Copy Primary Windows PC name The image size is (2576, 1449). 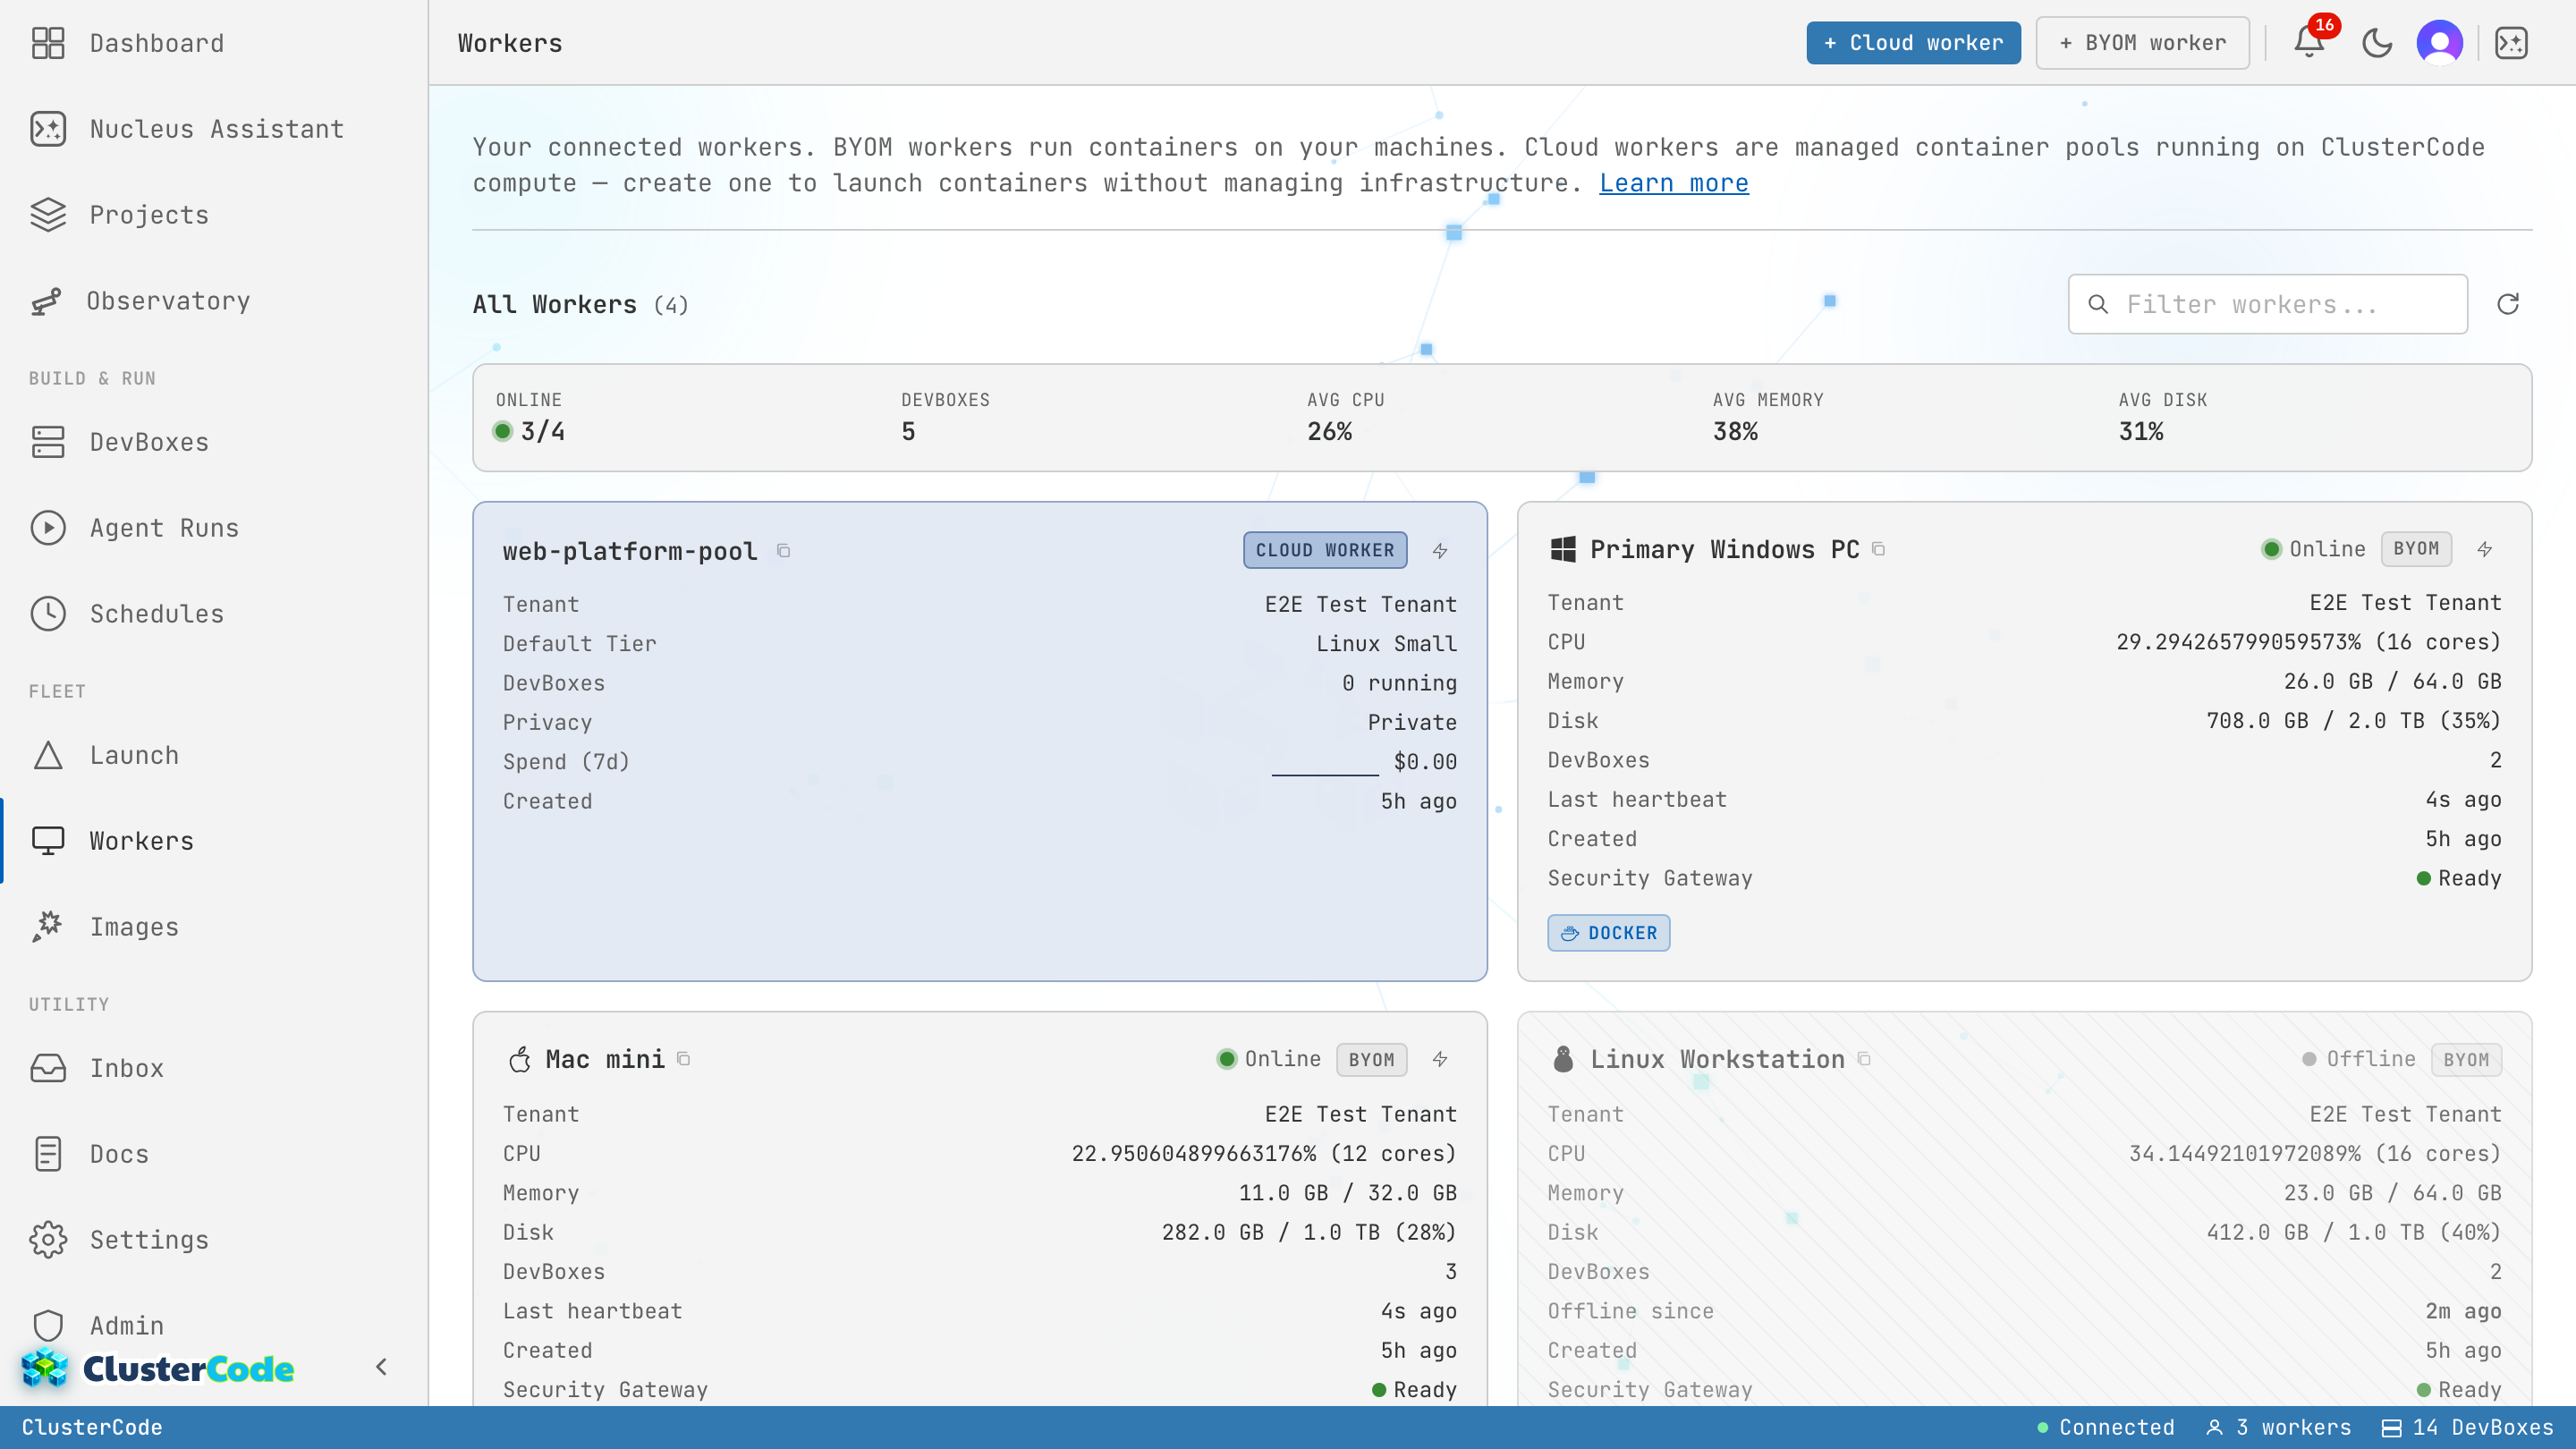pos(1878,549)
